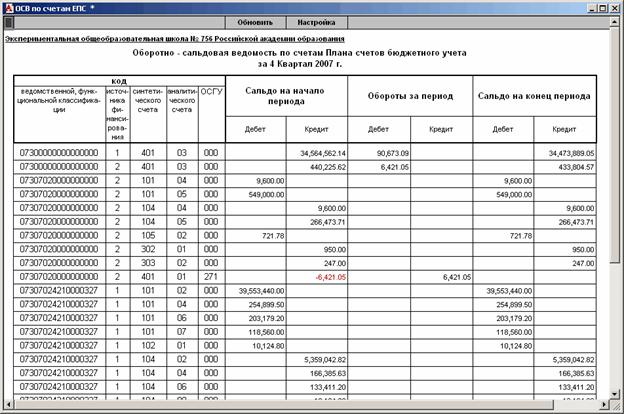Close the ОСВ по счетам window
The height and width of the screenshot is (414, 624).
612,6
